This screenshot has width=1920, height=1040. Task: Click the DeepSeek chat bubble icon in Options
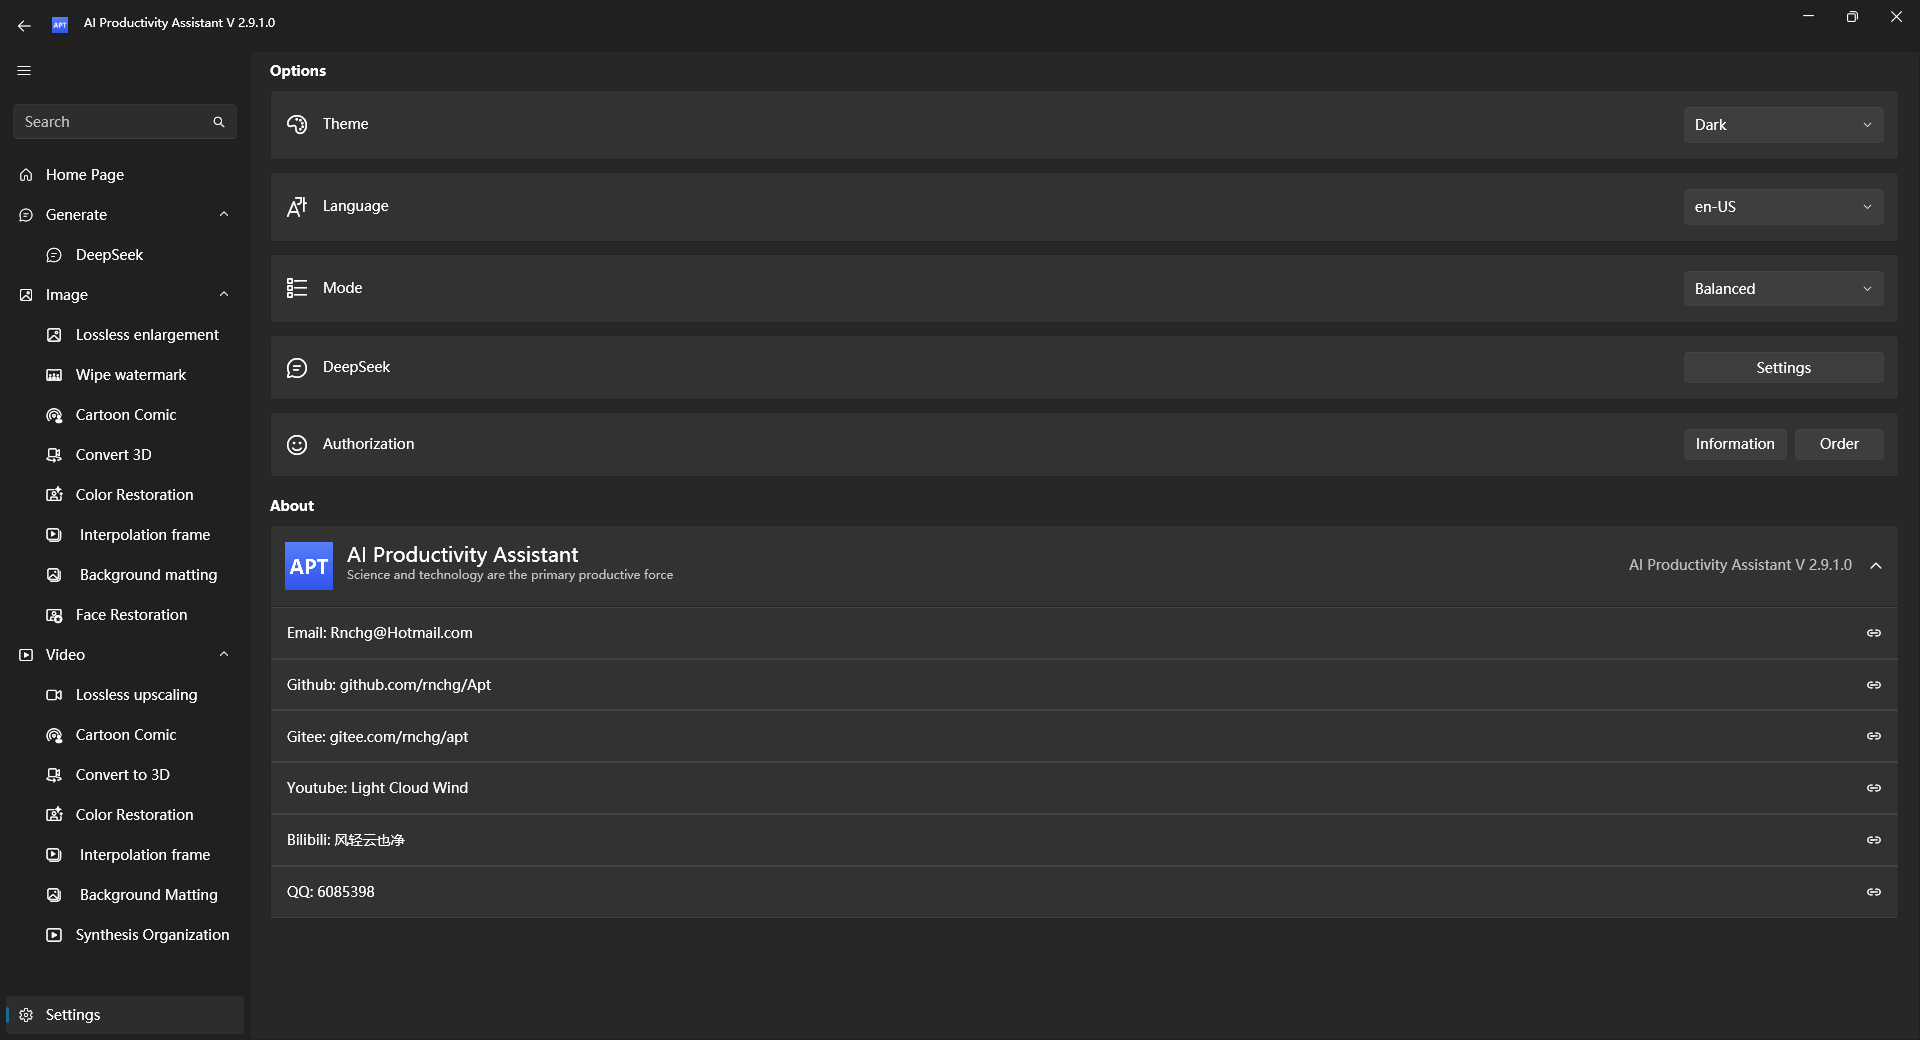coord(297,368)
